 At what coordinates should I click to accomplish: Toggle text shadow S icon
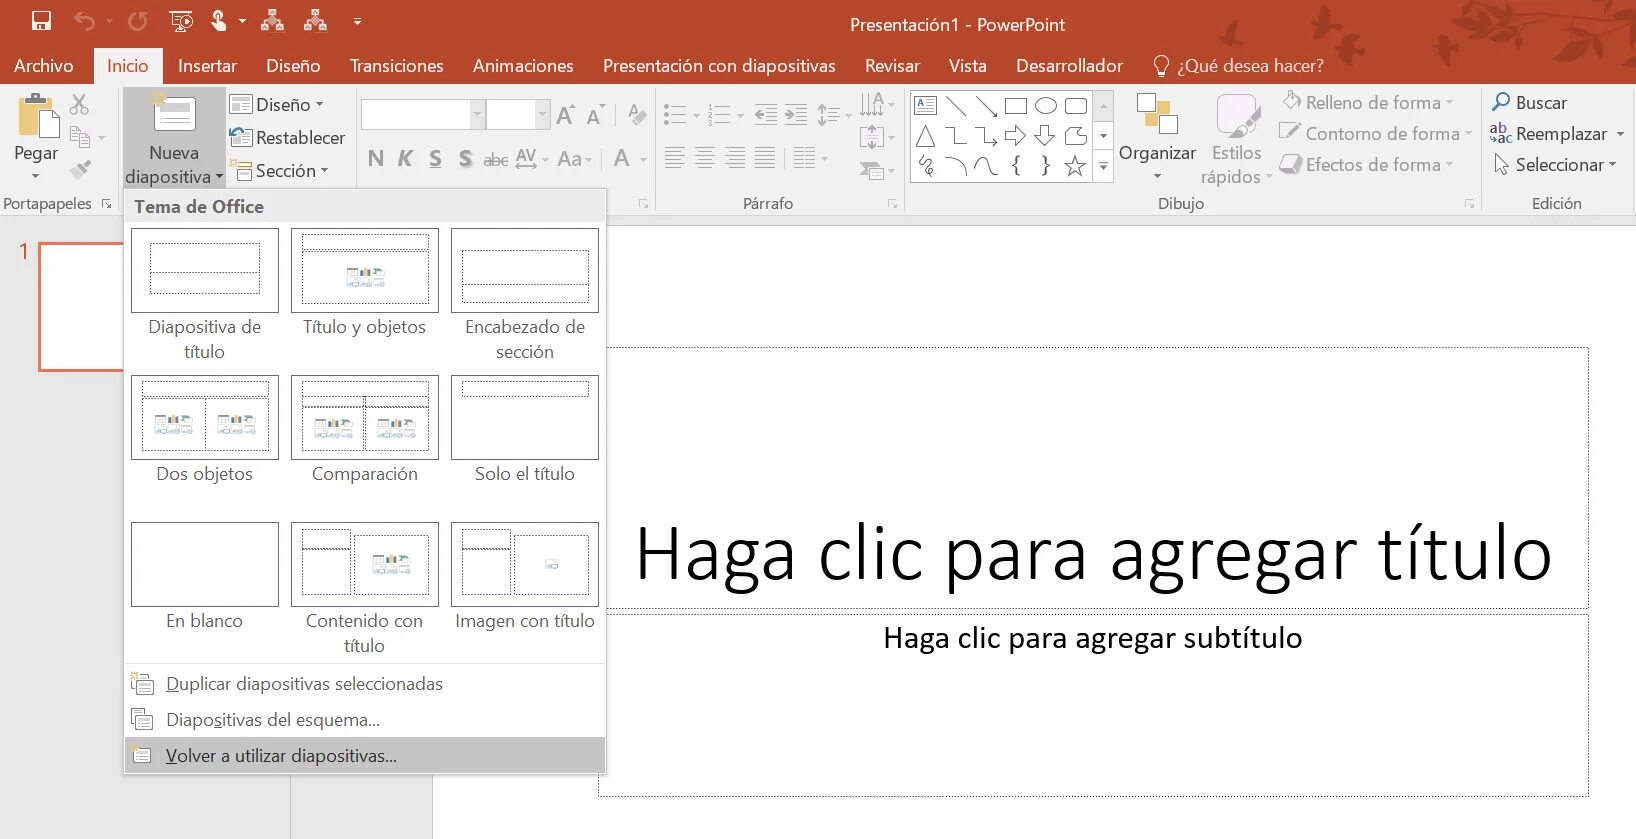pos(465,158)
